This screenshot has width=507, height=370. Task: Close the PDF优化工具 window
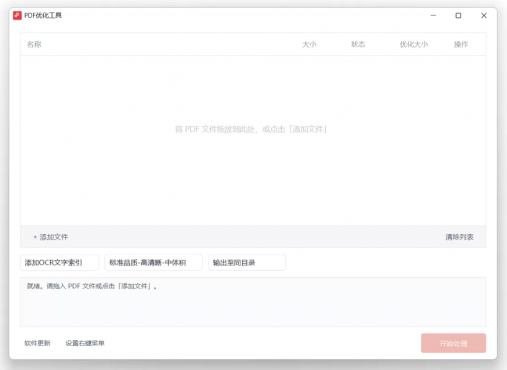click(x=484, y=15)
